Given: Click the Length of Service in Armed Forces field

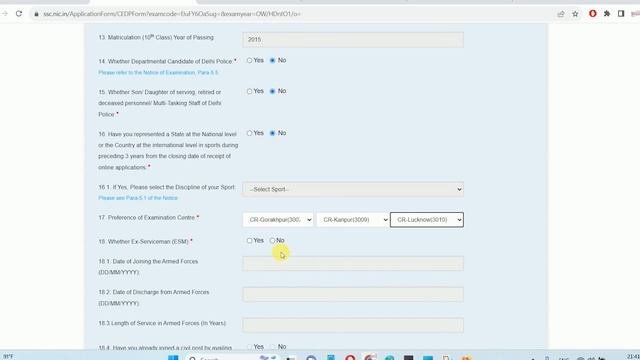Looking at the screenshot, I should point(353,325).
